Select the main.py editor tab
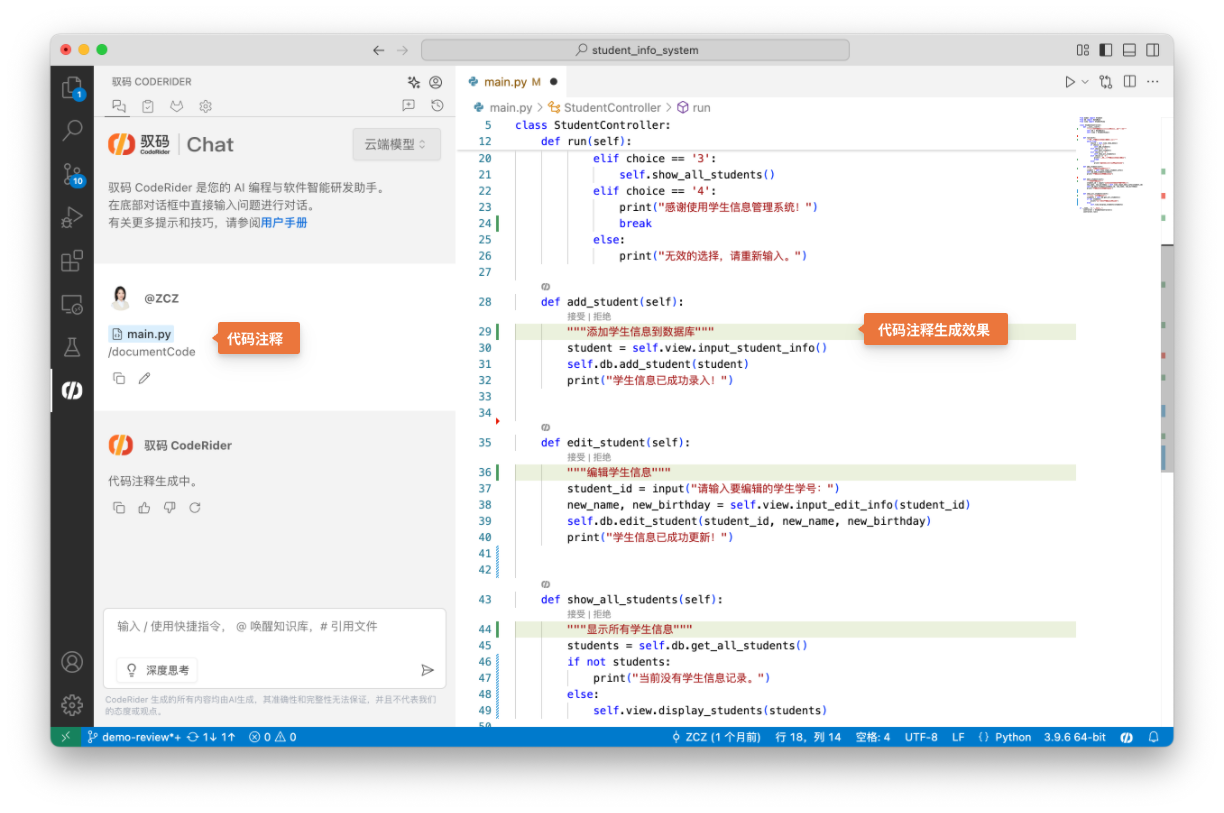 coord(513,82)
